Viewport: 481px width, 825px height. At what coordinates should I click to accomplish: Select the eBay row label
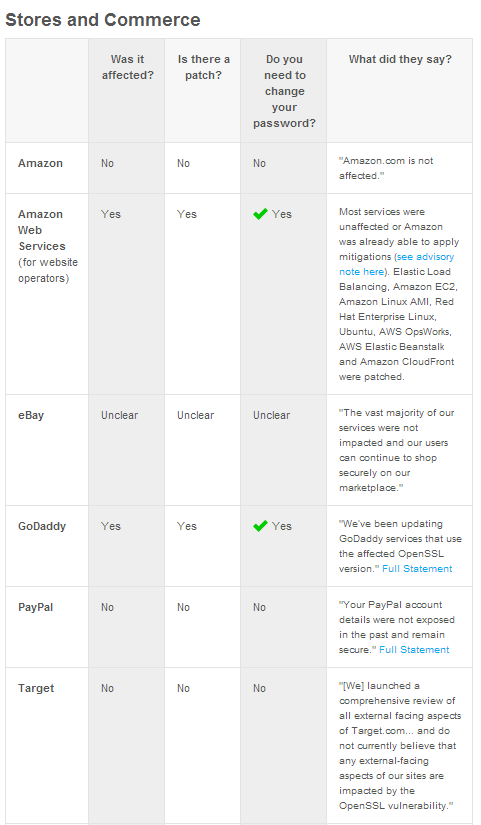[x=31, y=415]
